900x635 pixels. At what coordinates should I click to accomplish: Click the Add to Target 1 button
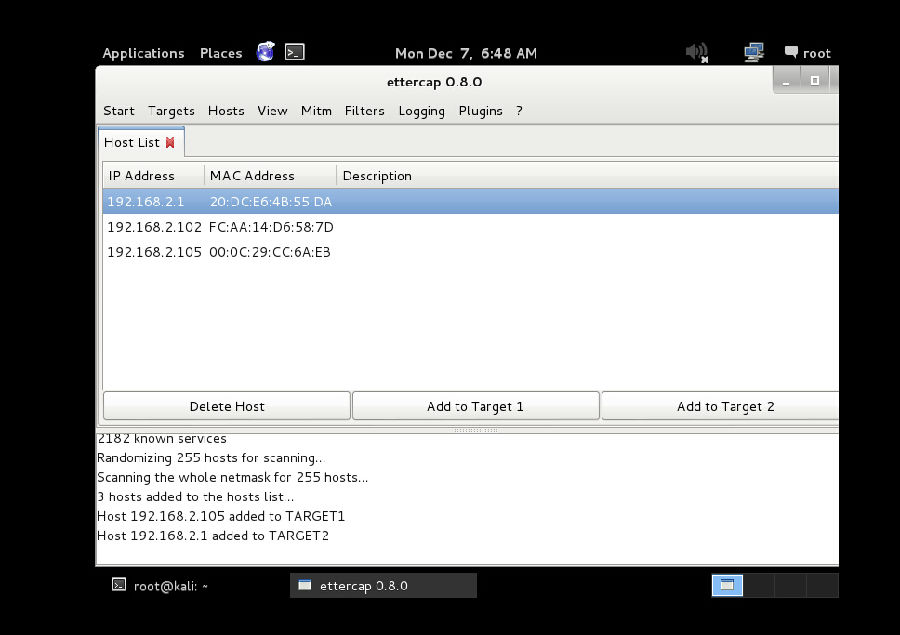point(475,406)
